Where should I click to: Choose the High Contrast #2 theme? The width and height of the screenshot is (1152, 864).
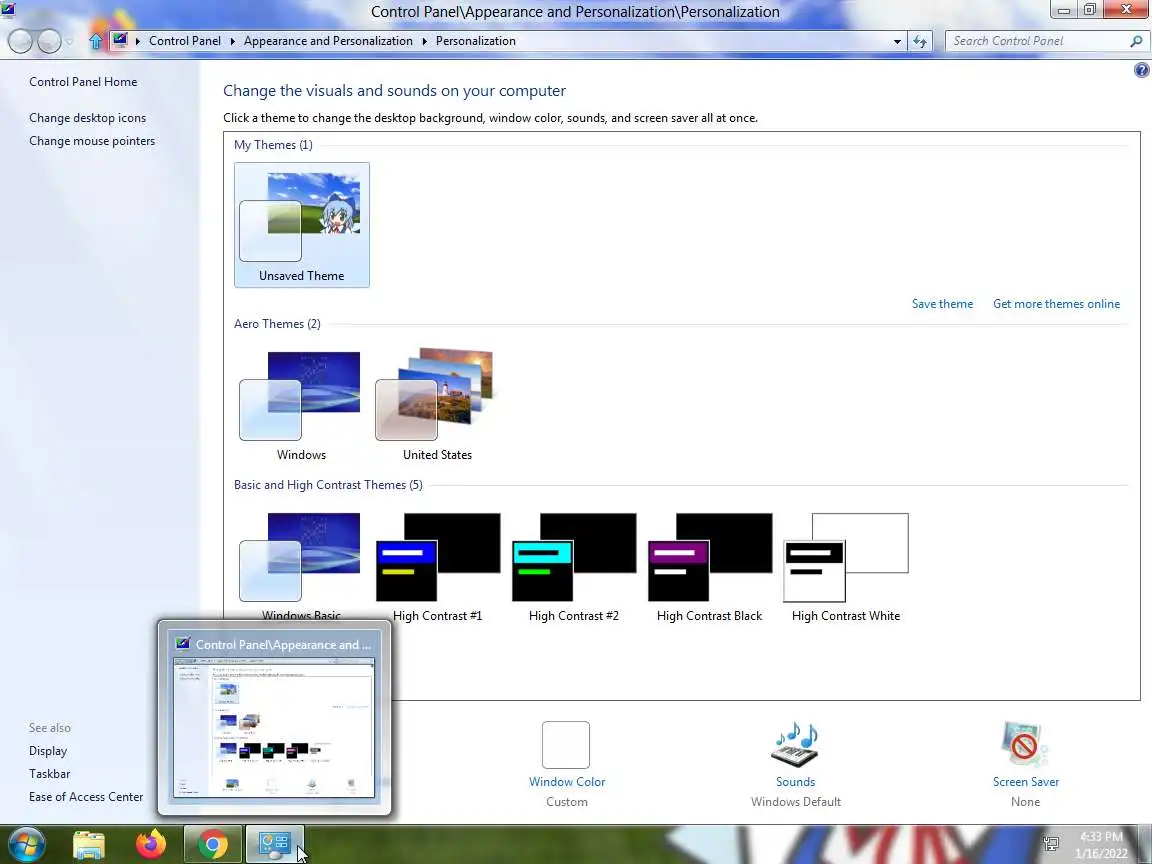coord(574,566)
